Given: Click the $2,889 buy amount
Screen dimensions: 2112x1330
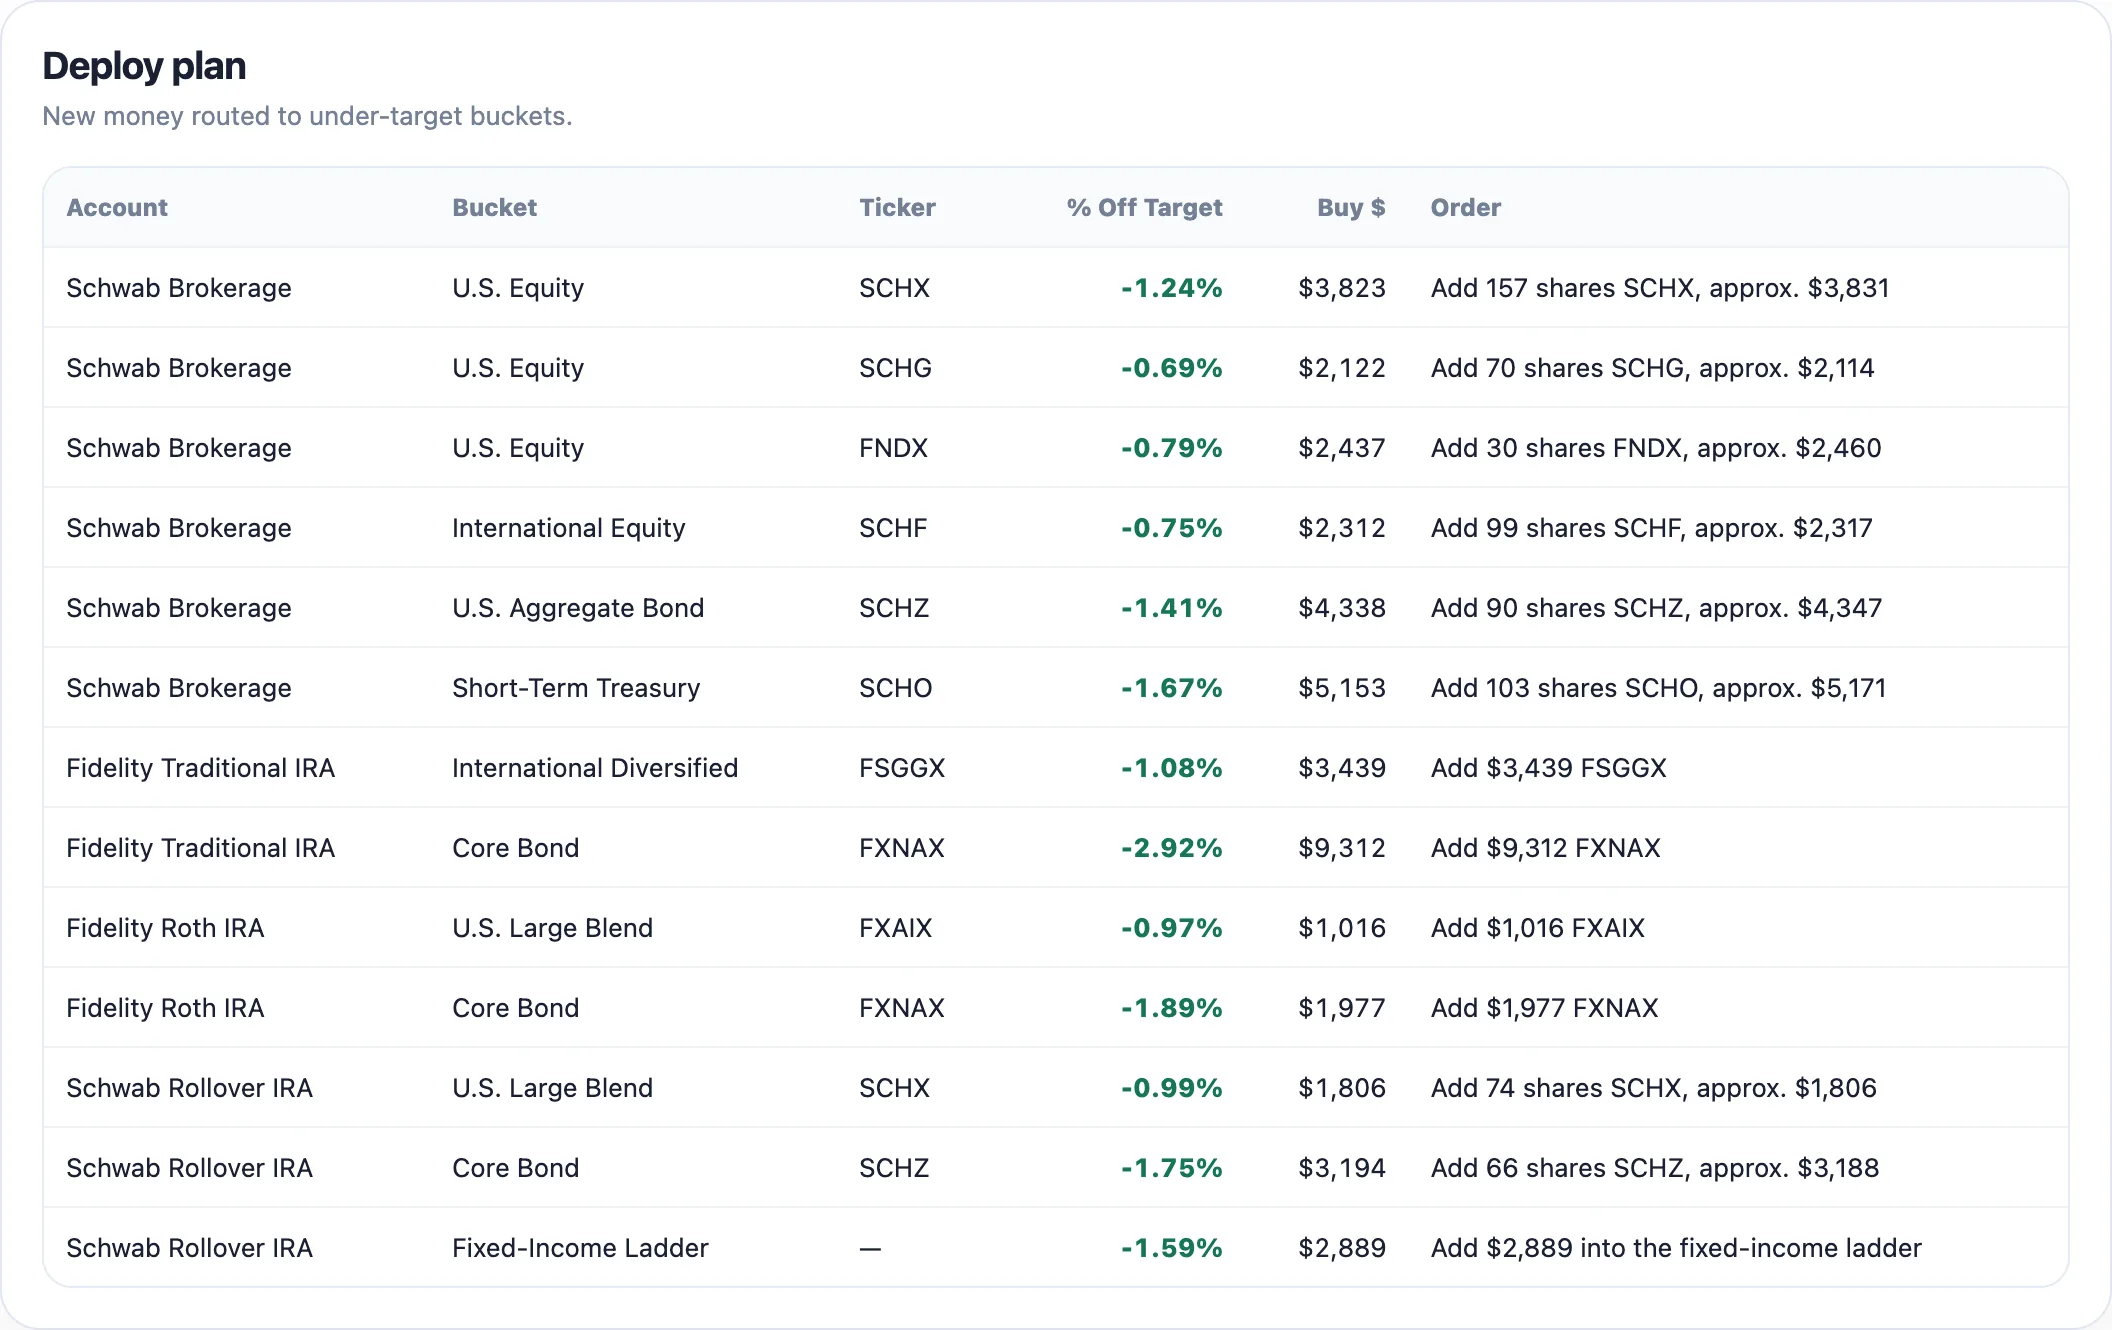Looking at the screenshot, I should (1342, 1248).
